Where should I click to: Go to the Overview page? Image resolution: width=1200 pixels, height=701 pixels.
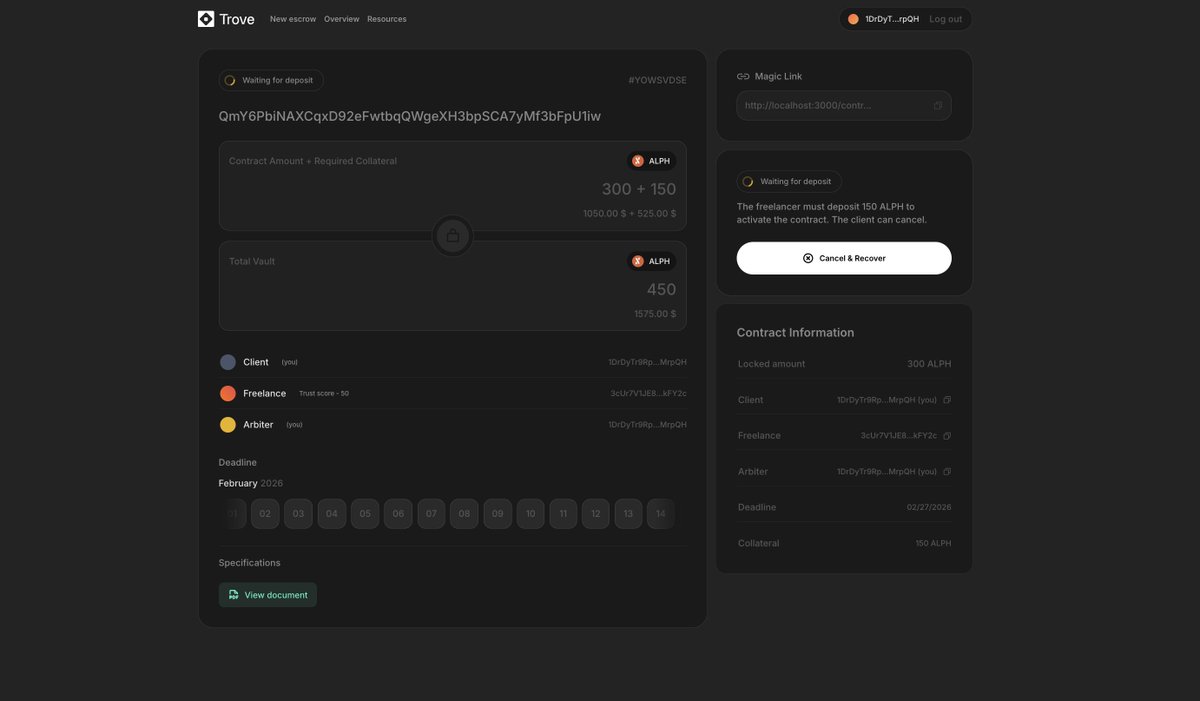(341, 19)
